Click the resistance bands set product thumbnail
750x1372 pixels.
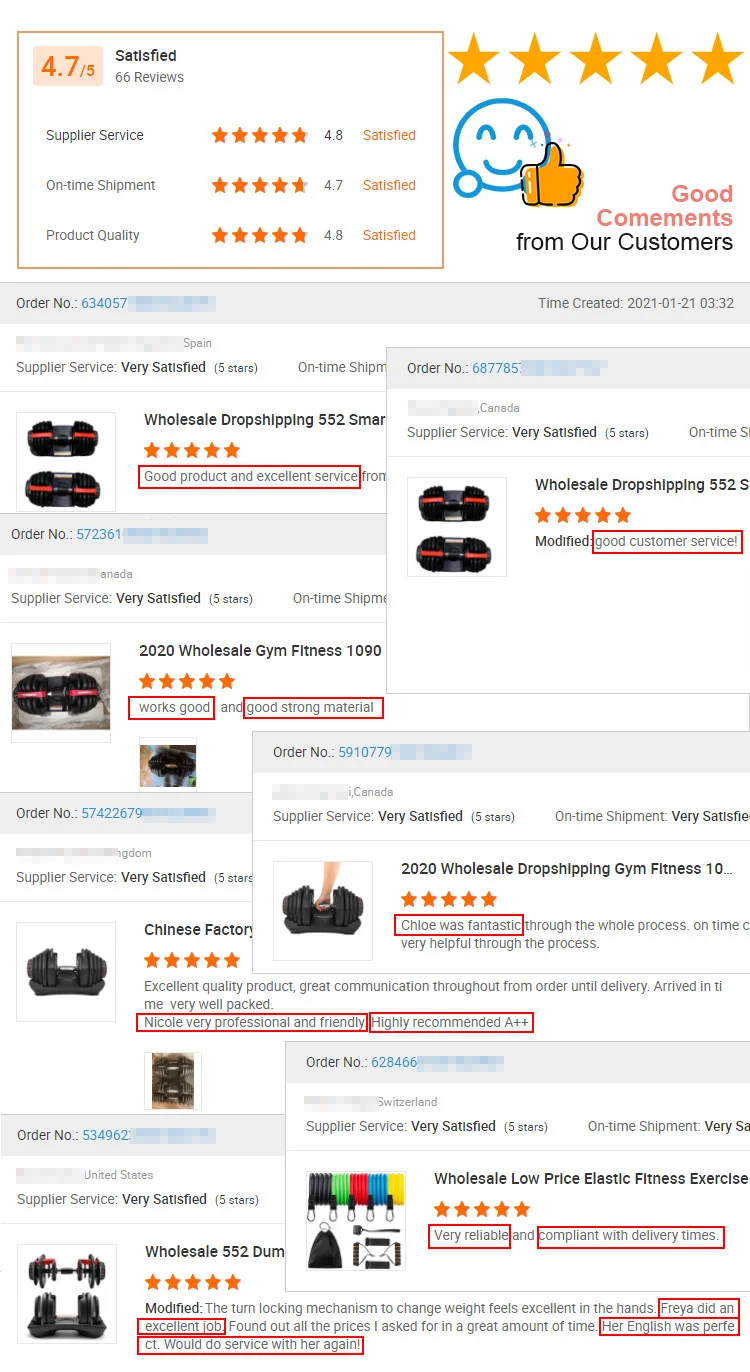click(x=356, y=1221)
